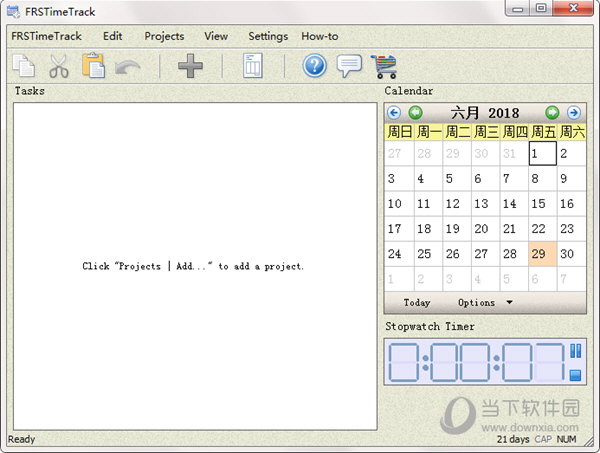Click the 周五 weekday header

pos(543,132)
